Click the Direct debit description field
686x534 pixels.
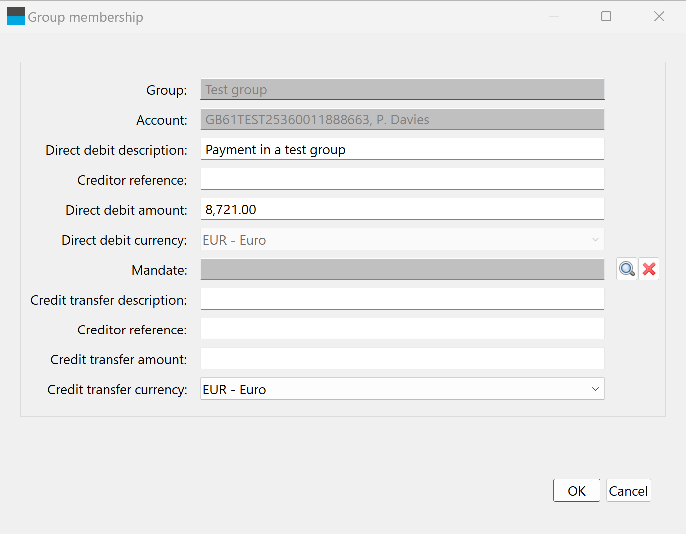(x=402, y=150)
